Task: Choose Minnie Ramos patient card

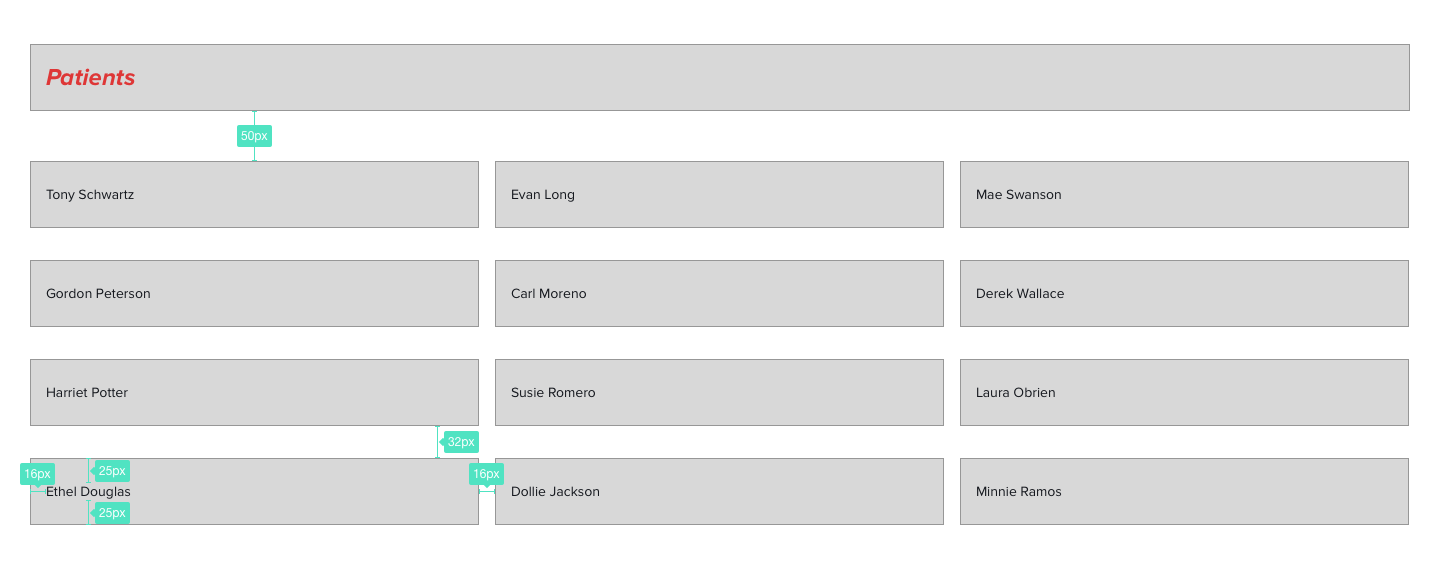Action: (1184, 491)
